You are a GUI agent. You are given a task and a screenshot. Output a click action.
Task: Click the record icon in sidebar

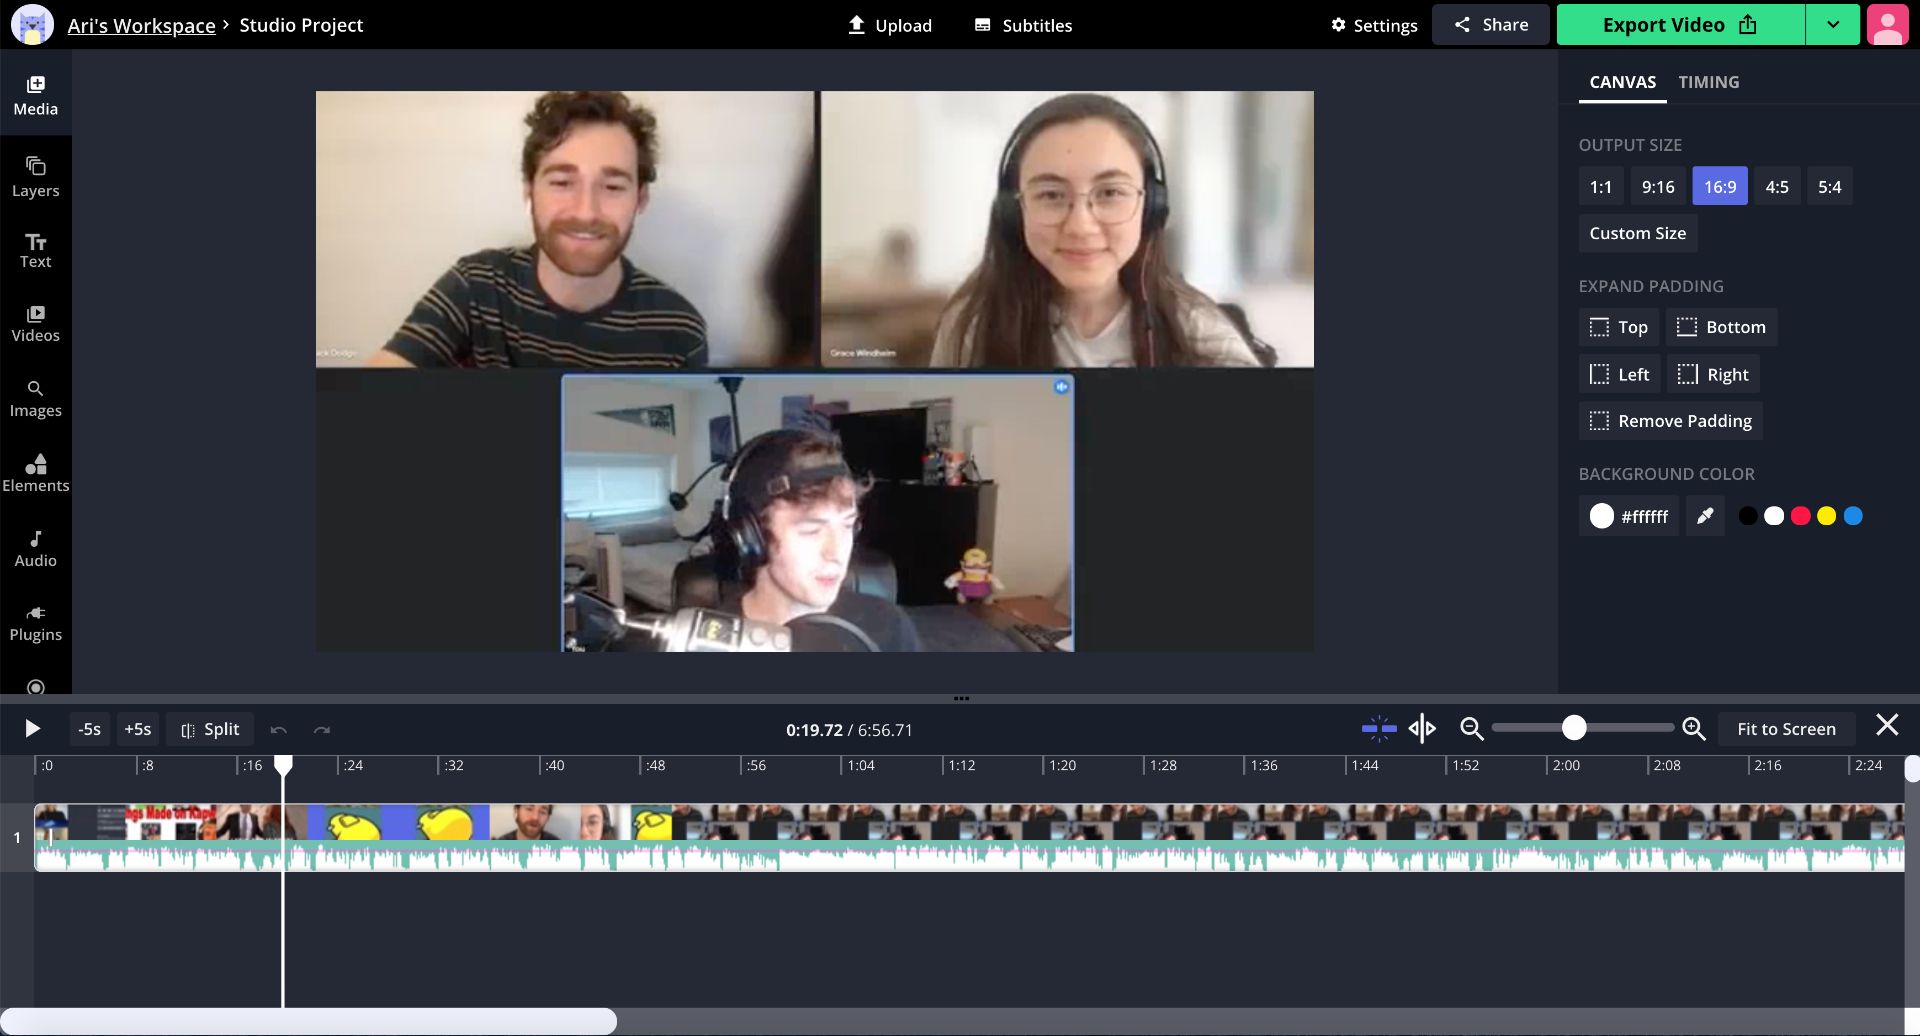coord(36,687)
